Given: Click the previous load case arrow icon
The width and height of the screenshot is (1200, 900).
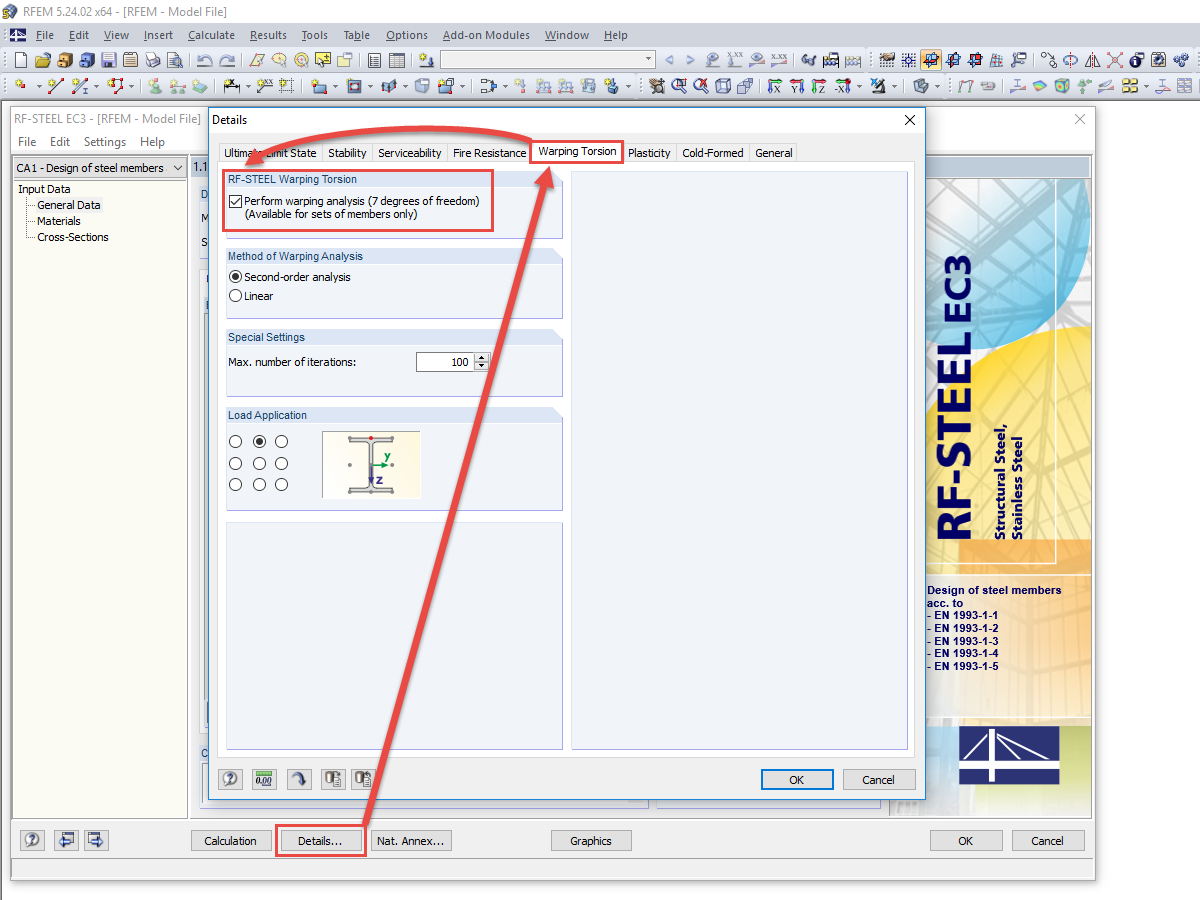Looking at the screenshot, I should pos(669,60).
